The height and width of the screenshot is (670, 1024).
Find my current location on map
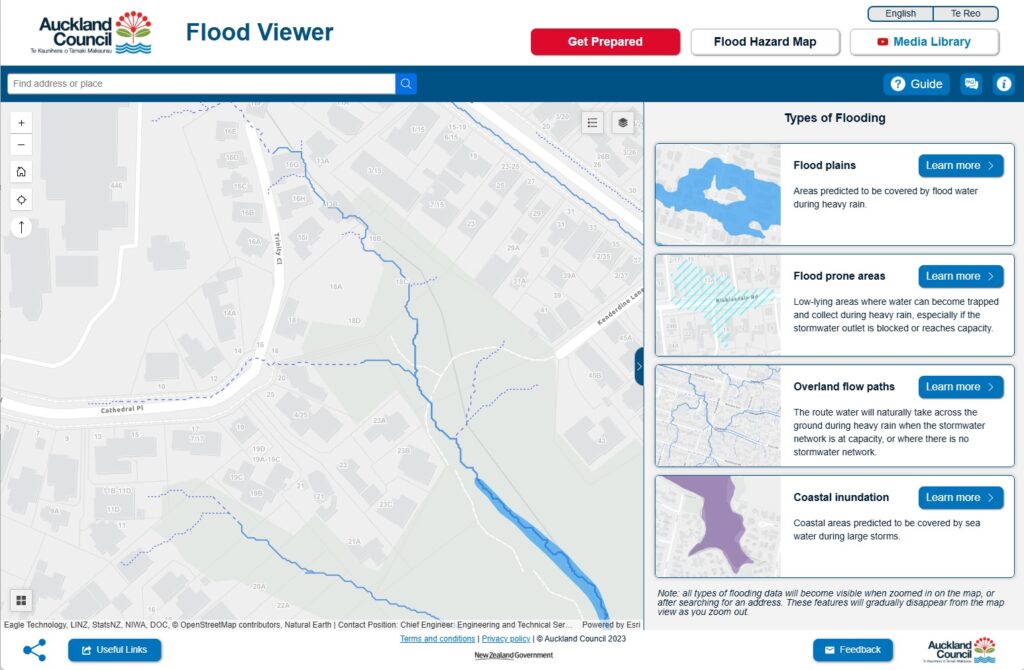(22, 199)
